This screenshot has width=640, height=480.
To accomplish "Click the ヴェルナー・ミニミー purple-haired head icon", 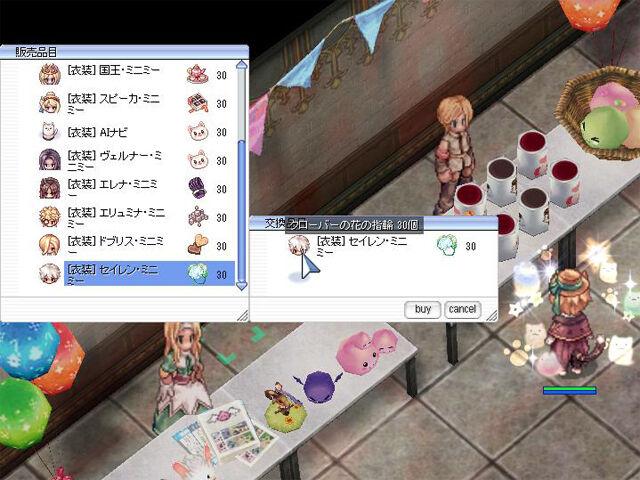I will pos(50,160).
